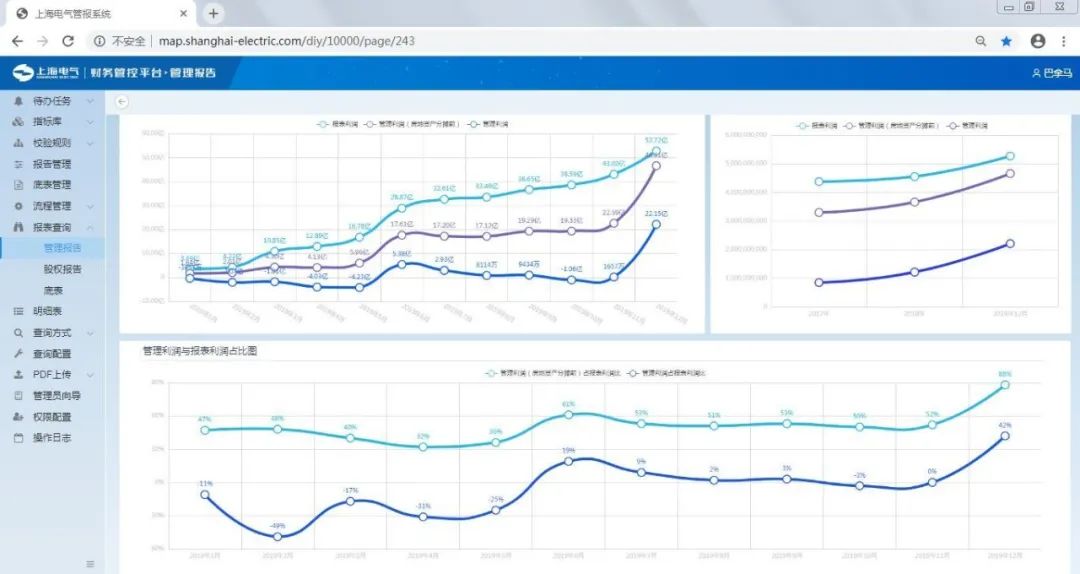Toggle 管理利润占报表利润比 legend in ratio chart
Image resolution: width=1080 pixels, height=574 pixels.
point(667,373)
